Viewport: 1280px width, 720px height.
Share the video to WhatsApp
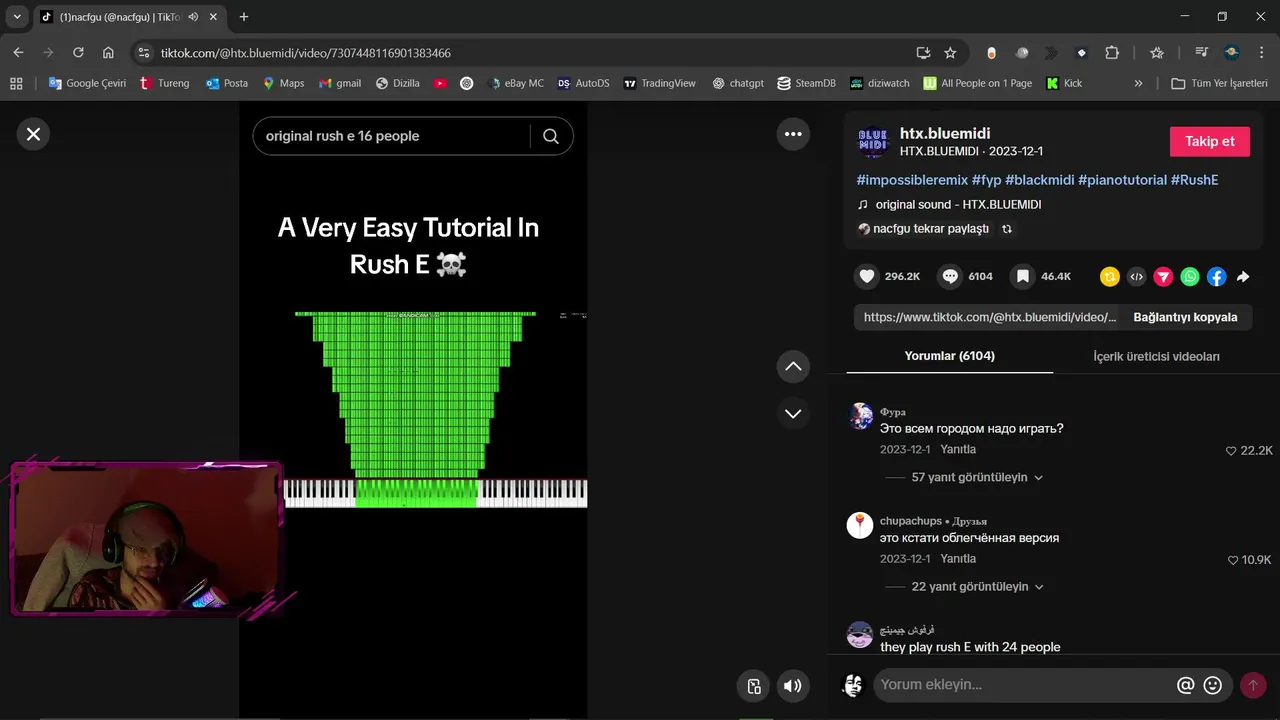coord(1190,277)
